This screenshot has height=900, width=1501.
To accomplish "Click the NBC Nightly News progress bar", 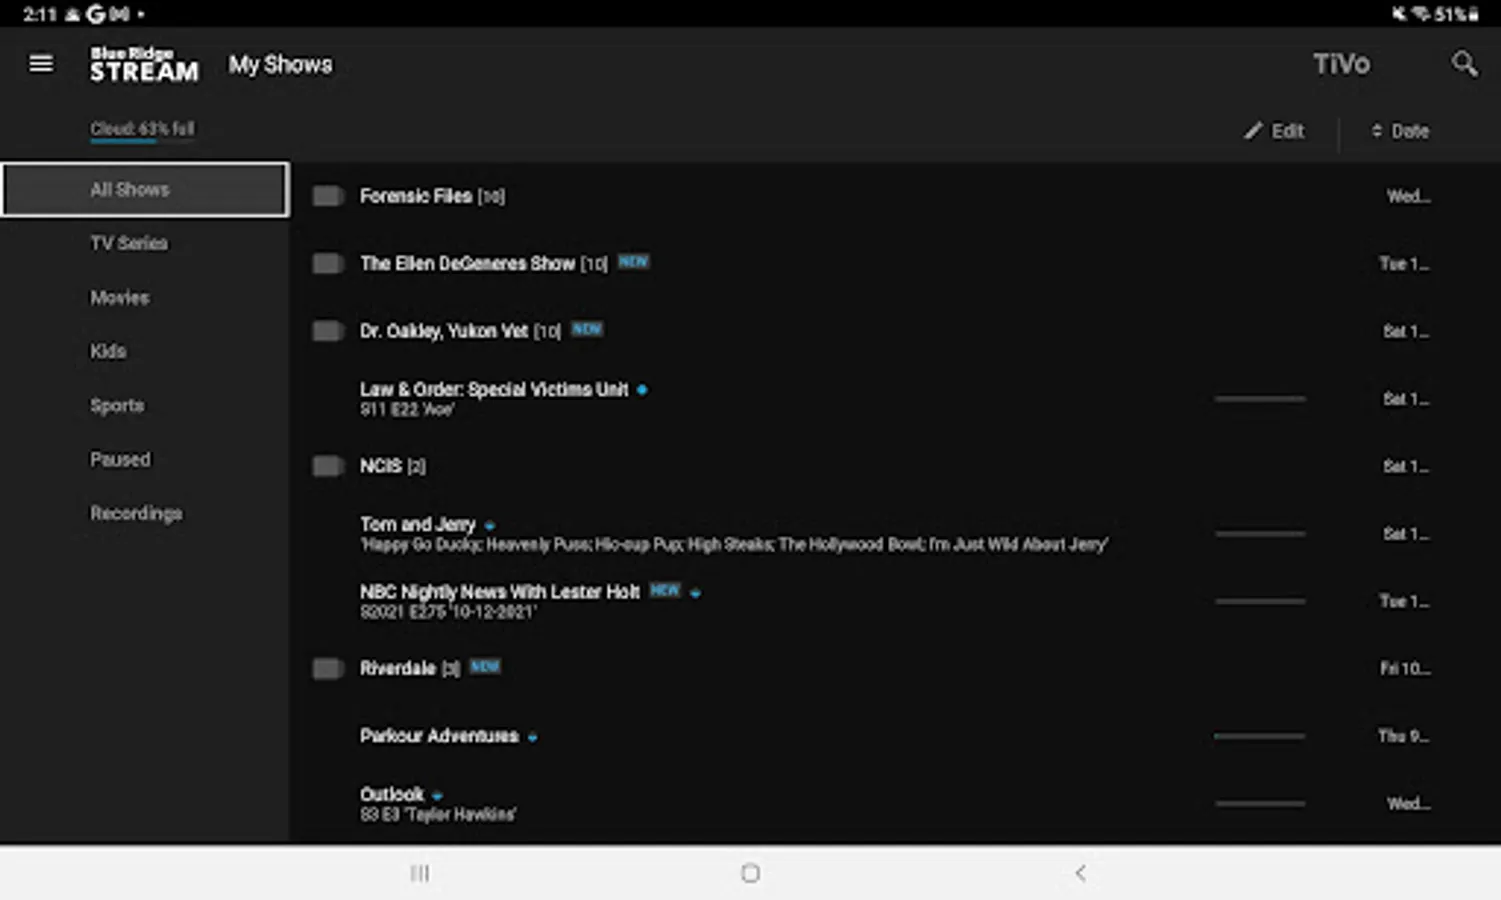I will 1260,601.
